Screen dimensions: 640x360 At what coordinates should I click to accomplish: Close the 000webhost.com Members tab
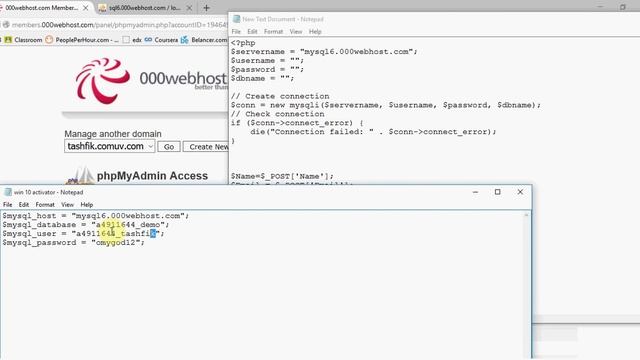(x=86, y=8)
